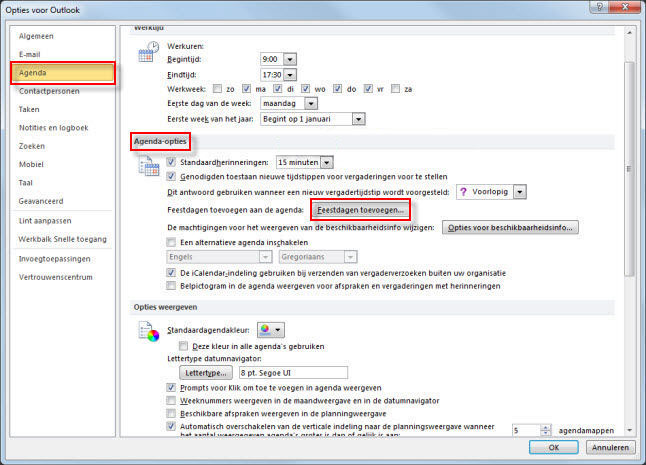Click the scrollbar up arrow

[x=629, y=33]
